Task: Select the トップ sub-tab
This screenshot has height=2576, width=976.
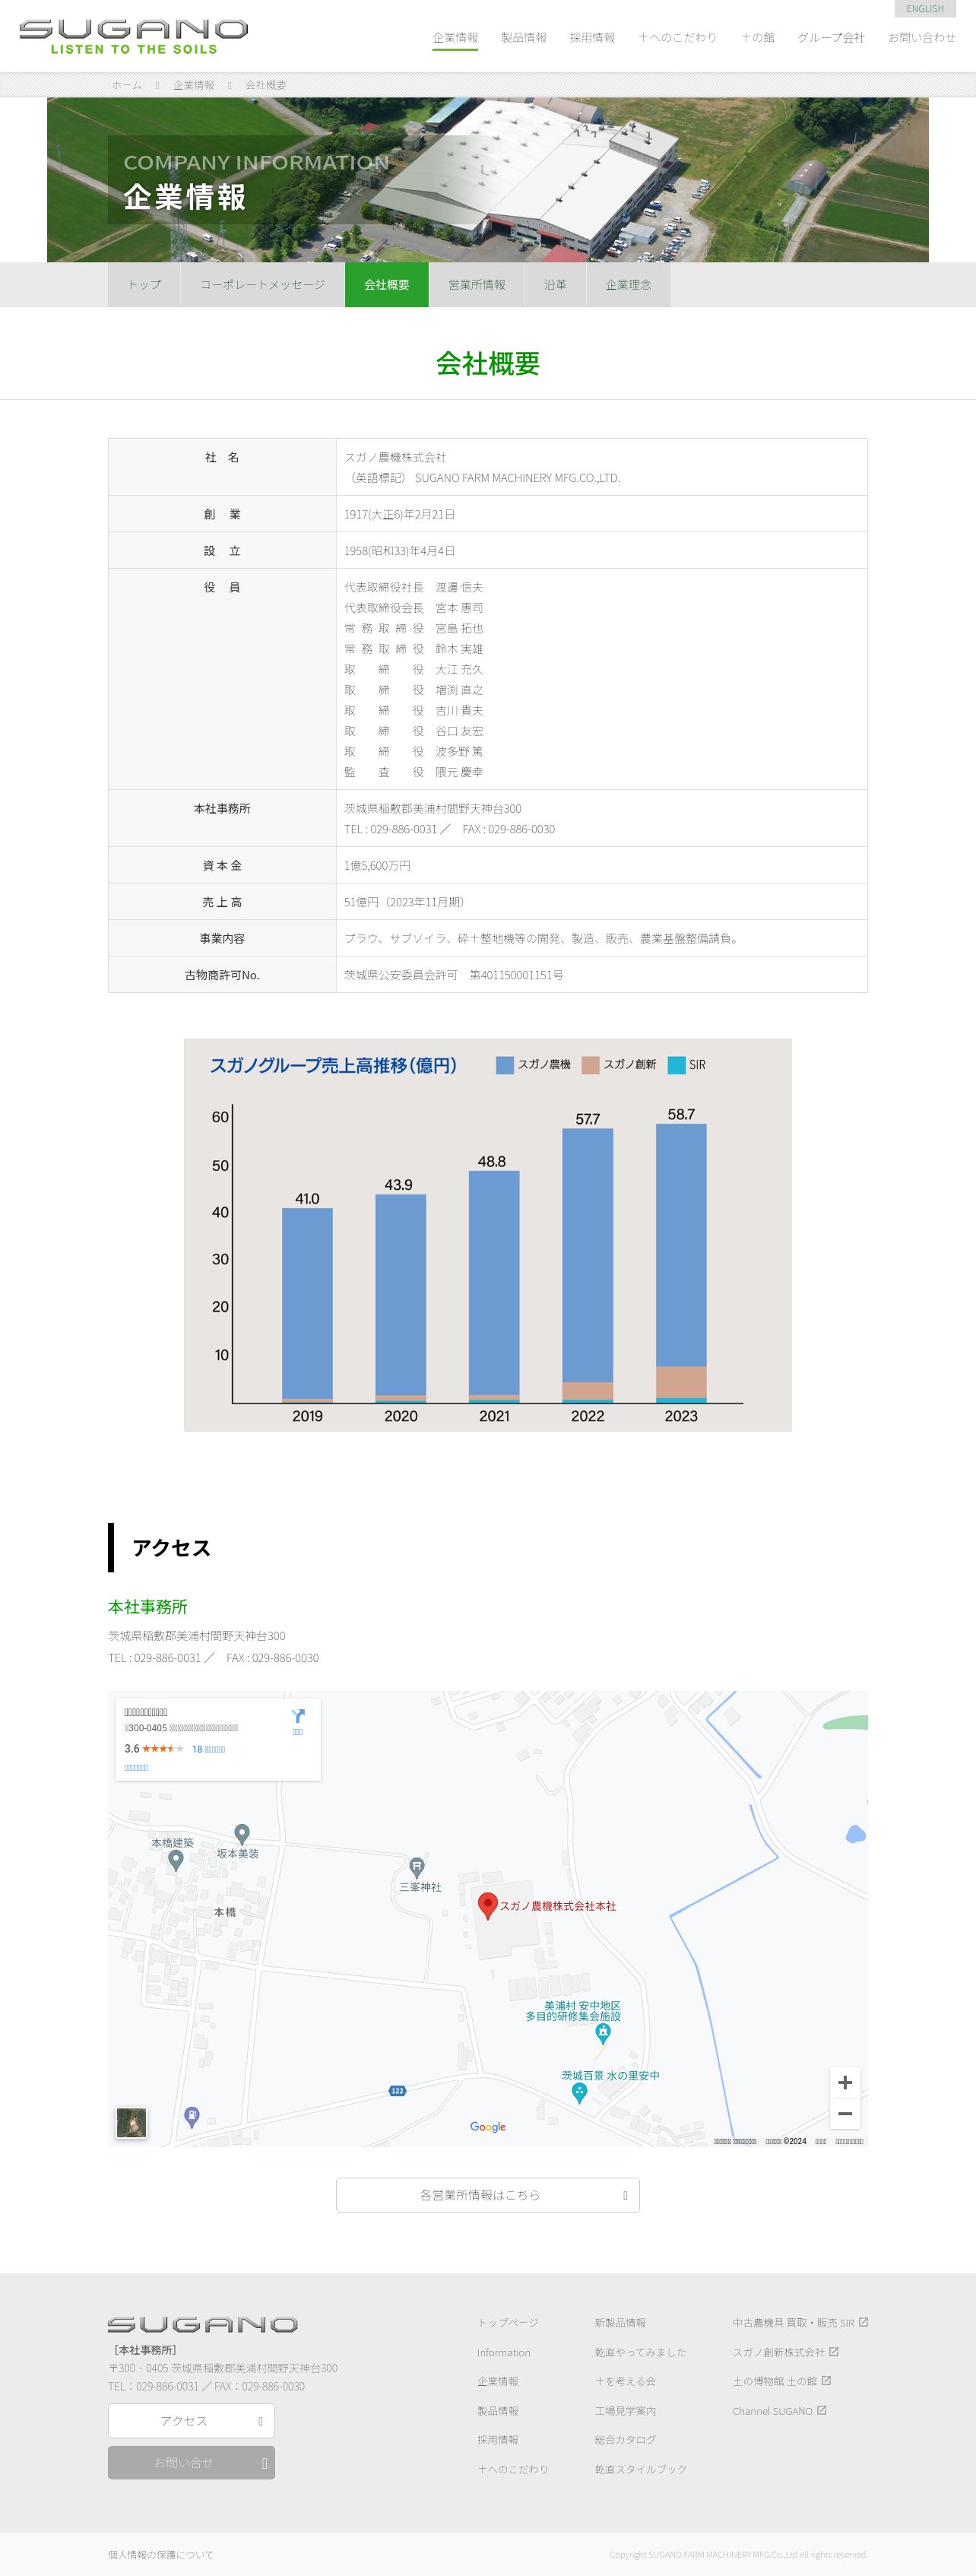Action: point(144,284)
